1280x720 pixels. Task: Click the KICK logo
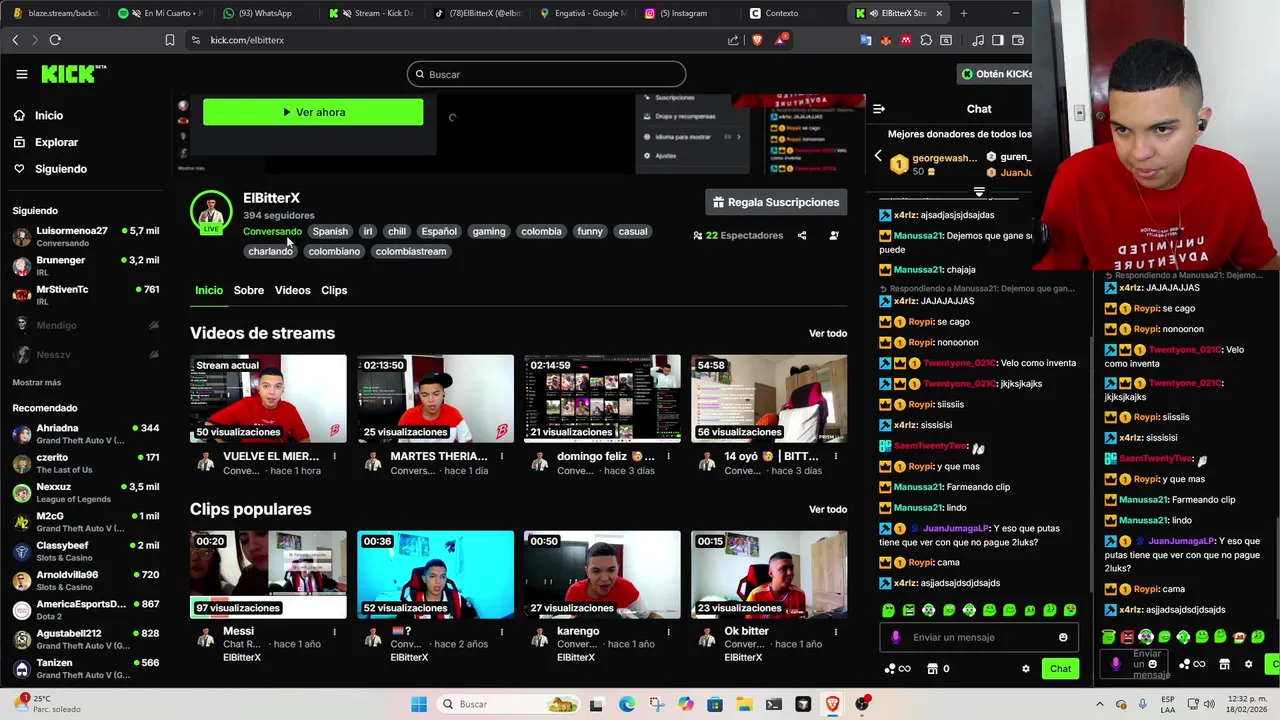[x=73, y=74]
